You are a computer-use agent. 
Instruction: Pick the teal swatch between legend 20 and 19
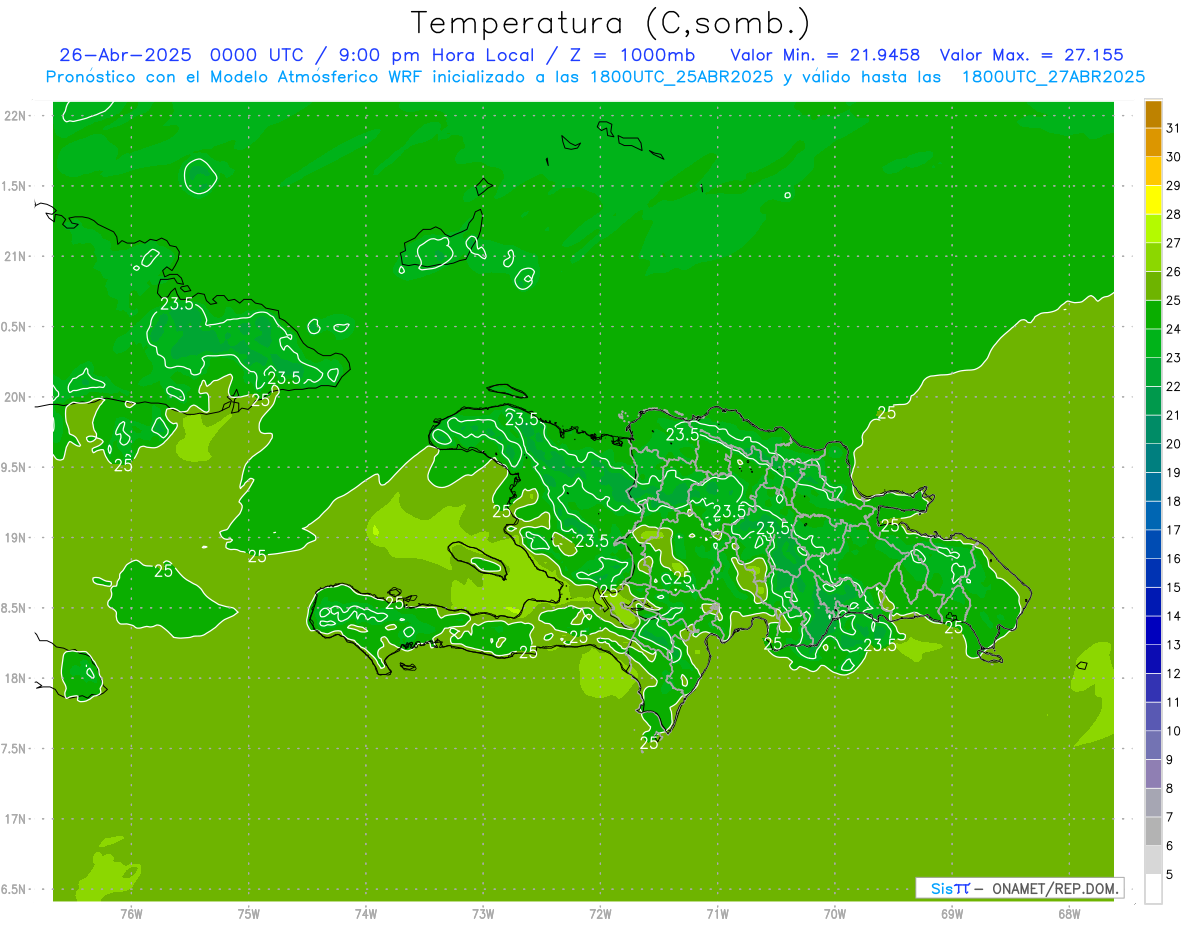1153,458
